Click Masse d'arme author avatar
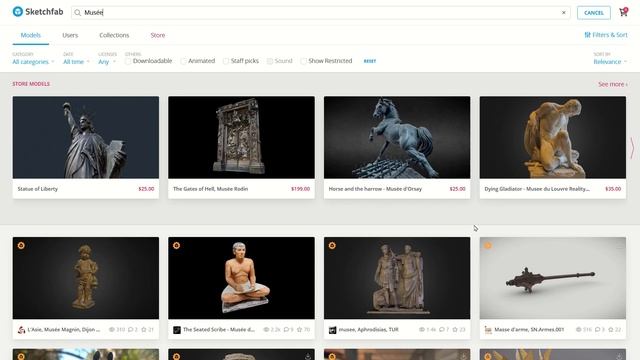The width and height of the screenshot is (640, 360). coord(488,330)
